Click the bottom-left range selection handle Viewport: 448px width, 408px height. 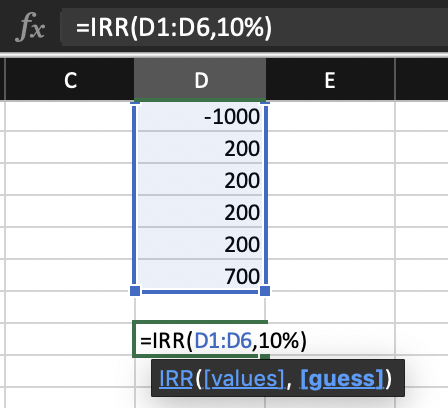(135, 291)
